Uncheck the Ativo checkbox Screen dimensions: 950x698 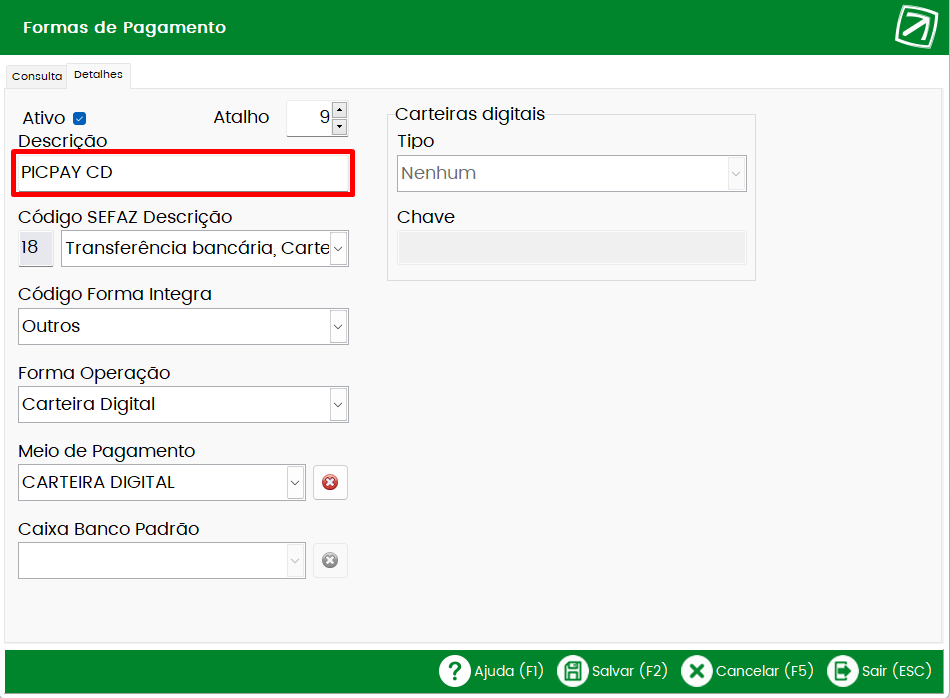click(79, 118)
